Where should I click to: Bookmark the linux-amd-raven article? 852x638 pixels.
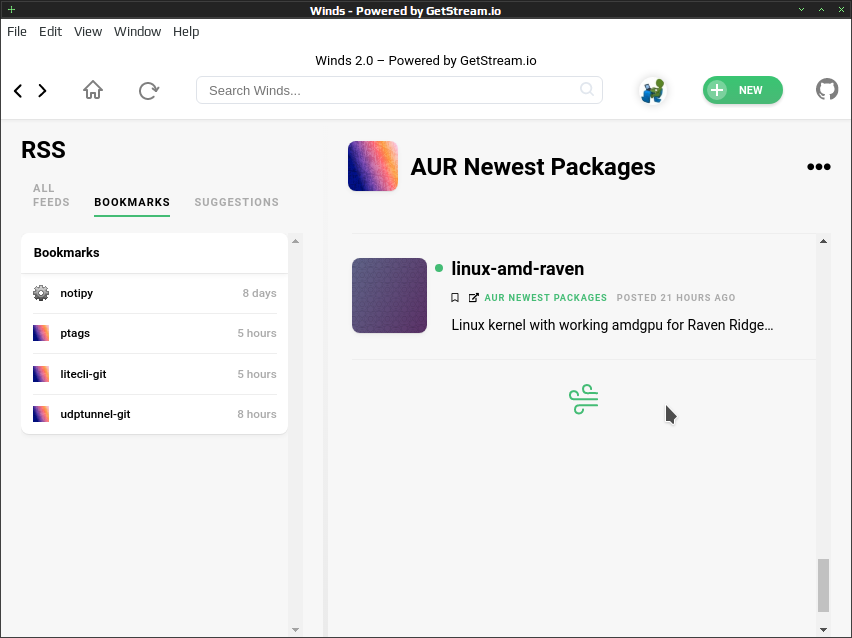455,298
